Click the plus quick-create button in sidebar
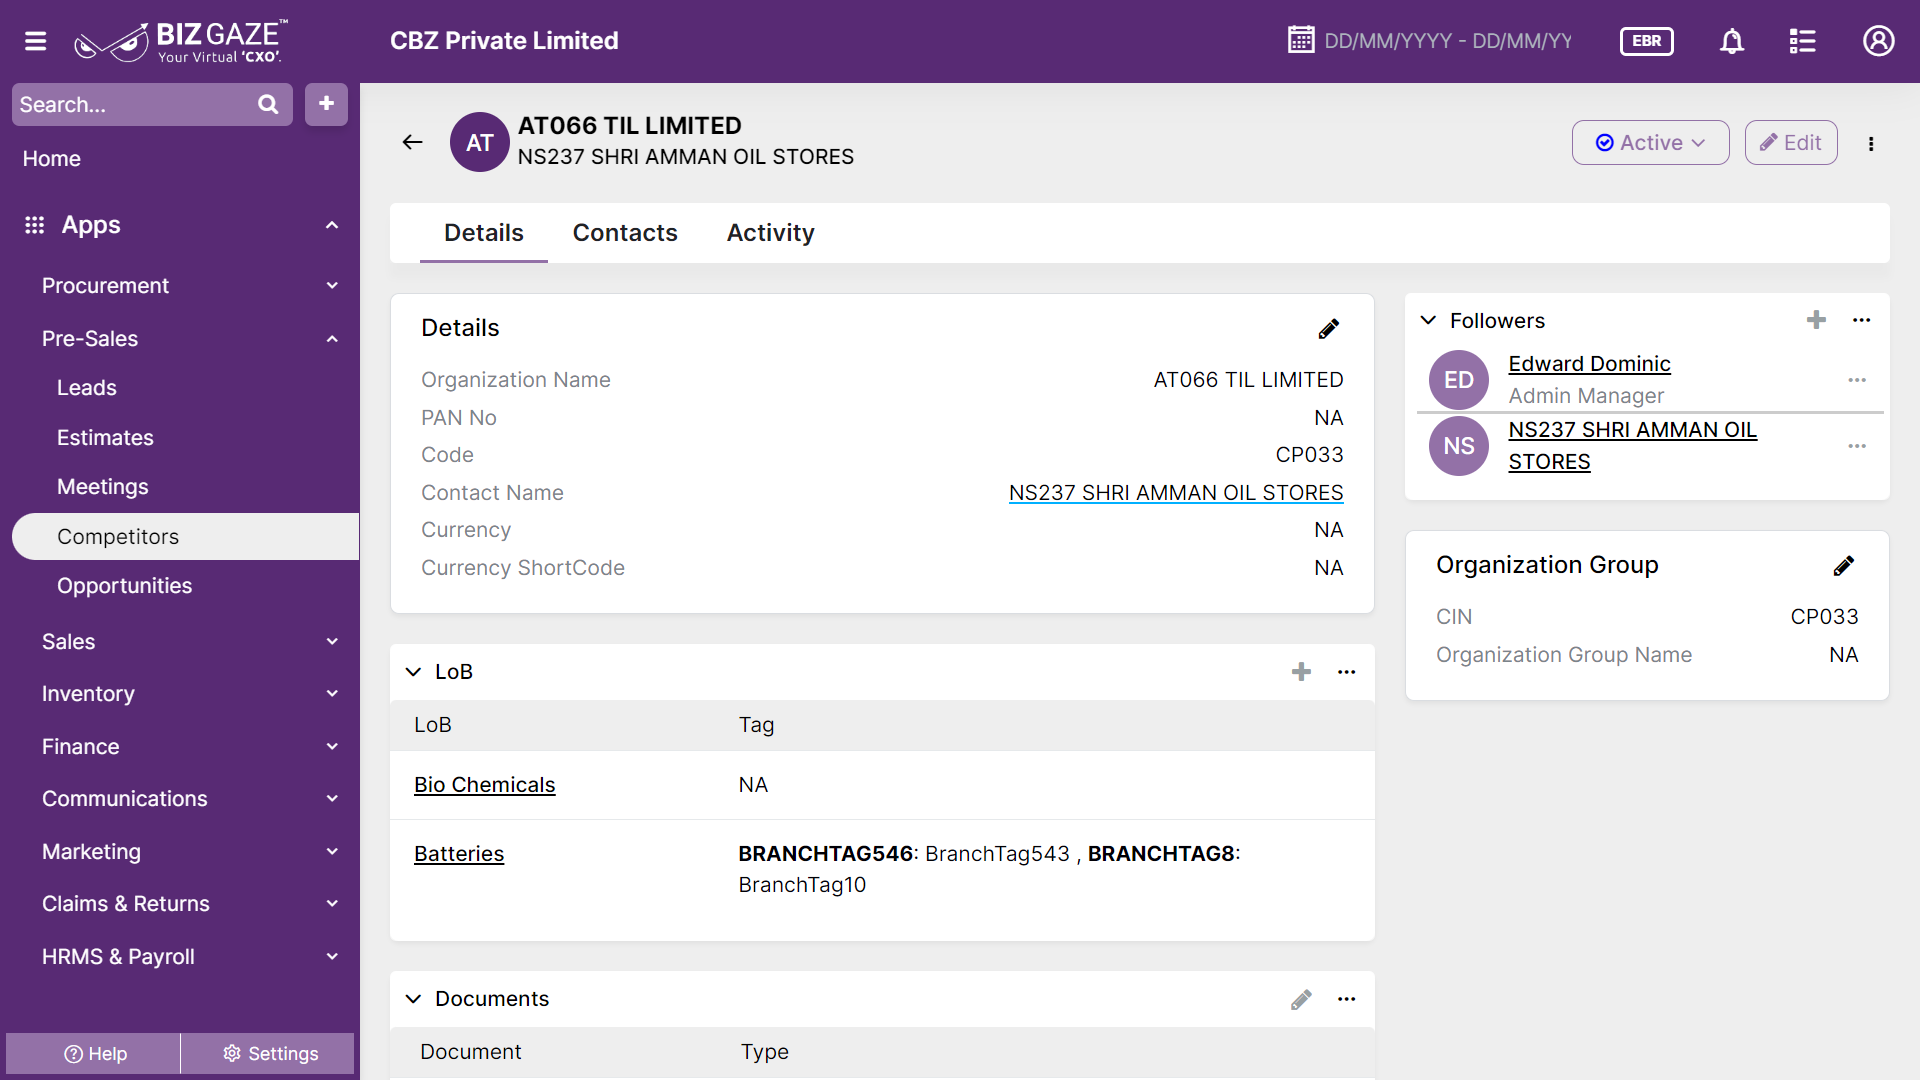The height and width of the screenshot is (1080, 1920). click(x=326, y=104)
